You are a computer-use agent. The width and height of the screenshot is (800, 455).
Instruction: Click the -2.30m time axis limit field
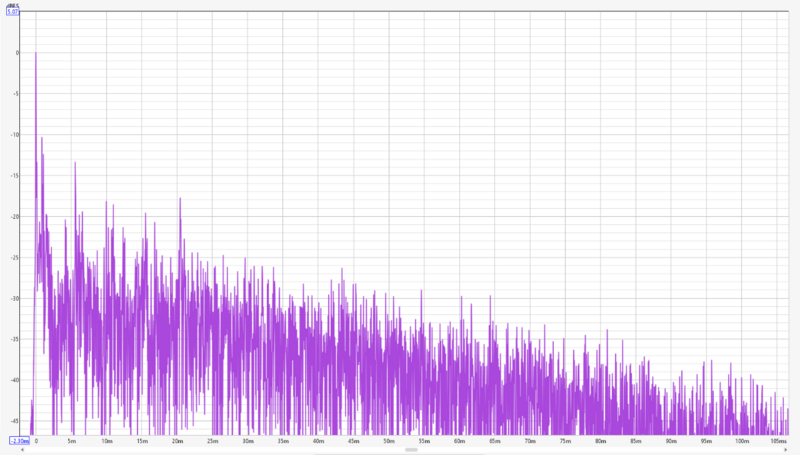pos(19,441)
